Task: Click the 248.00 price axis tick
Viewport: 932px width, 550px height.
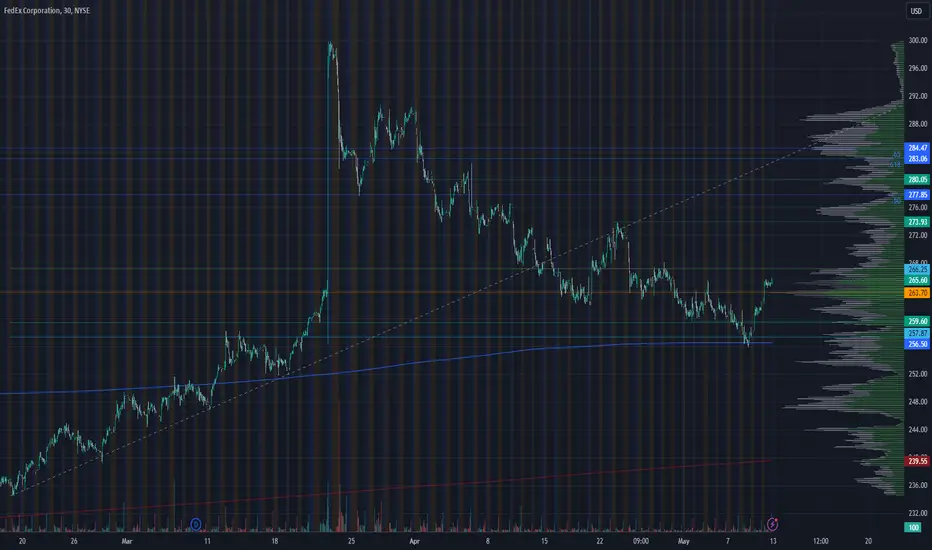Action: pyautogui.click(x=918, y=402)
